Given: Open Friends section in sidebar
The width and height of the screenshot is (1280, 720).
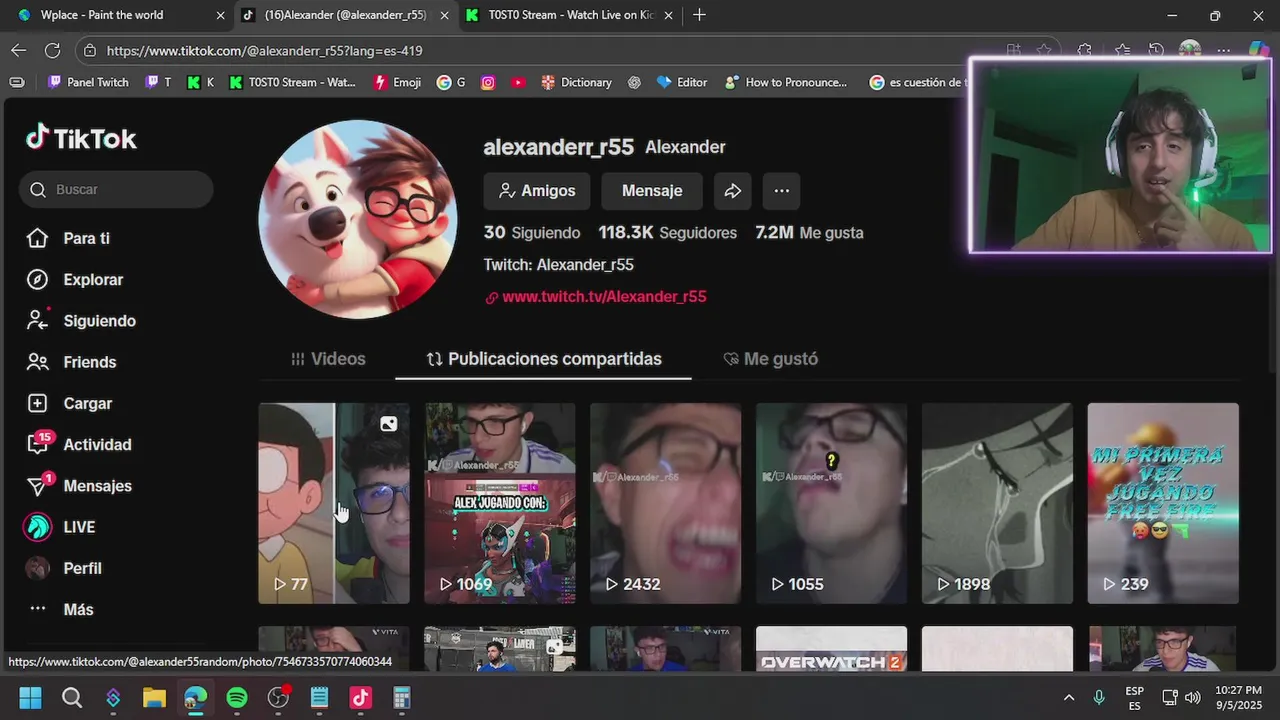Looking at the screenshot, I should pos(71,362).
